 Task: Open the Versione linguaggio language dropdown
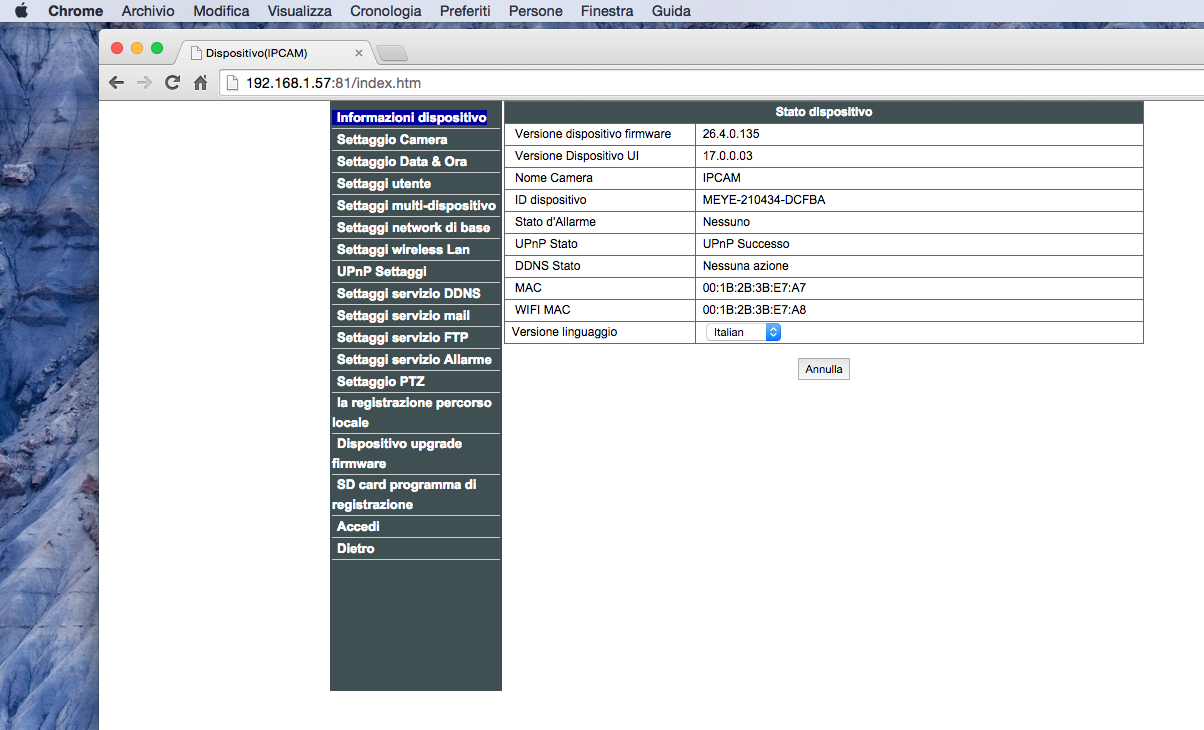pyautogui.click(x=743, y=332)
